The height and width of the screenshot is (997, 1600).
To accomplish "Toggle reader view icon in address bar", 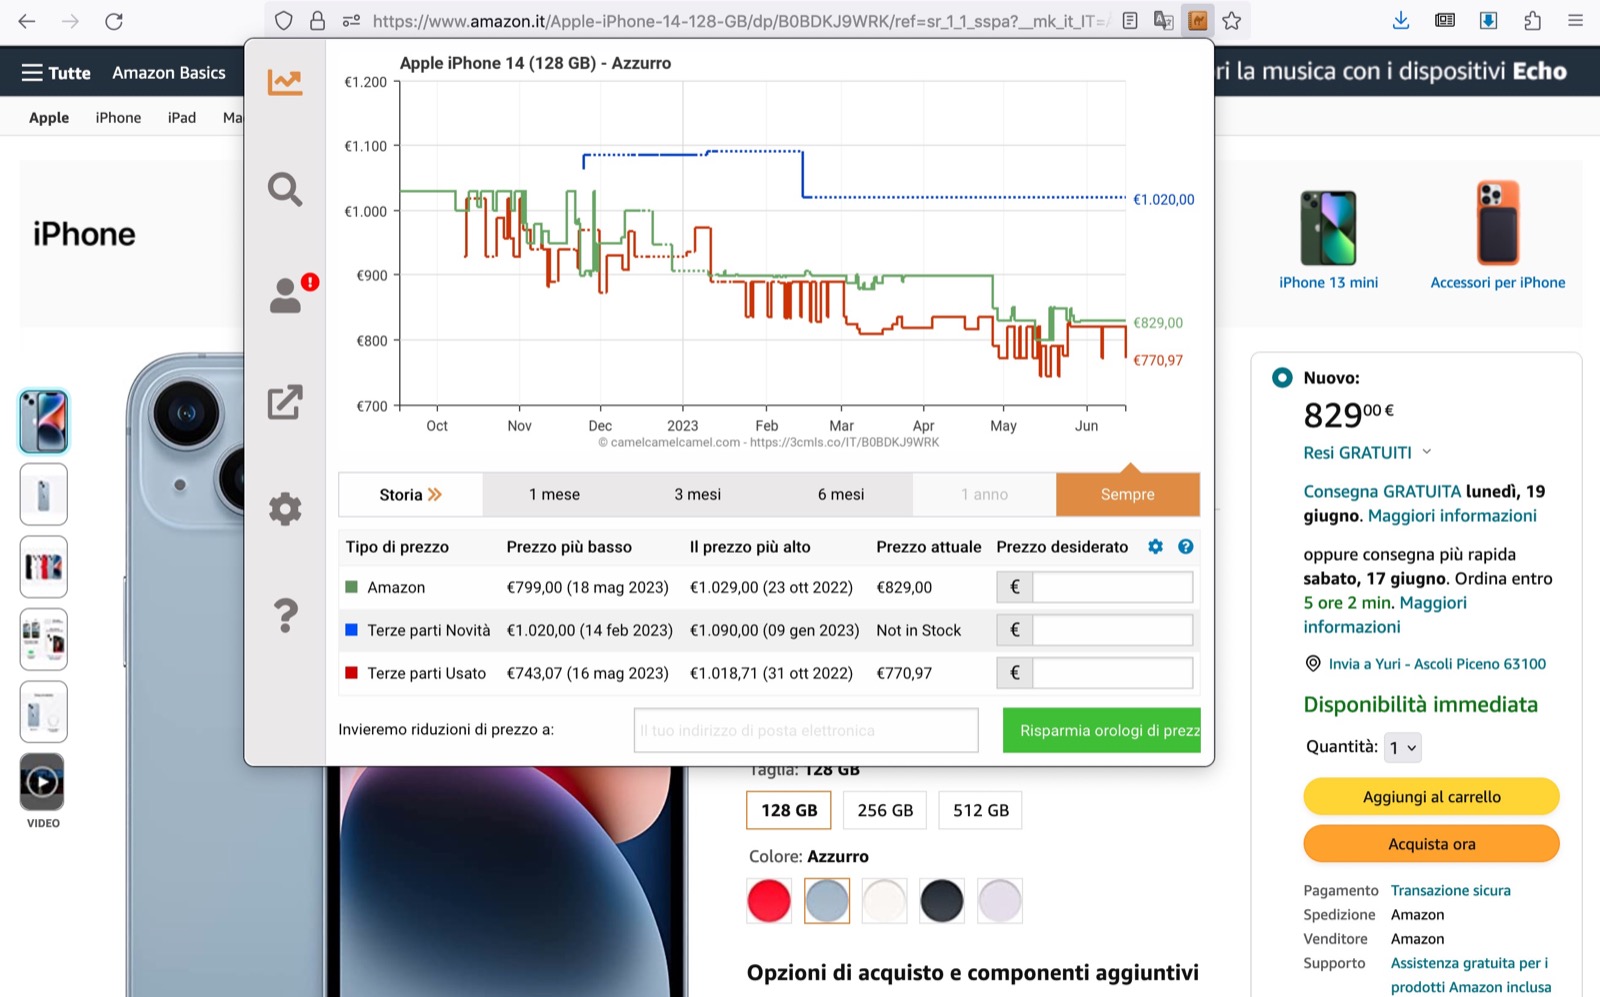I will point(1130,21).
